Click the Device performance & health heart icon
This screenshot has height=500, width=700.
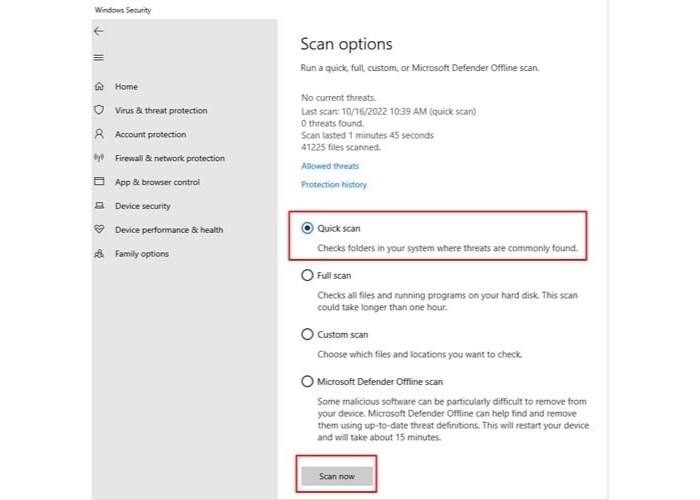(x=99, y=230)
